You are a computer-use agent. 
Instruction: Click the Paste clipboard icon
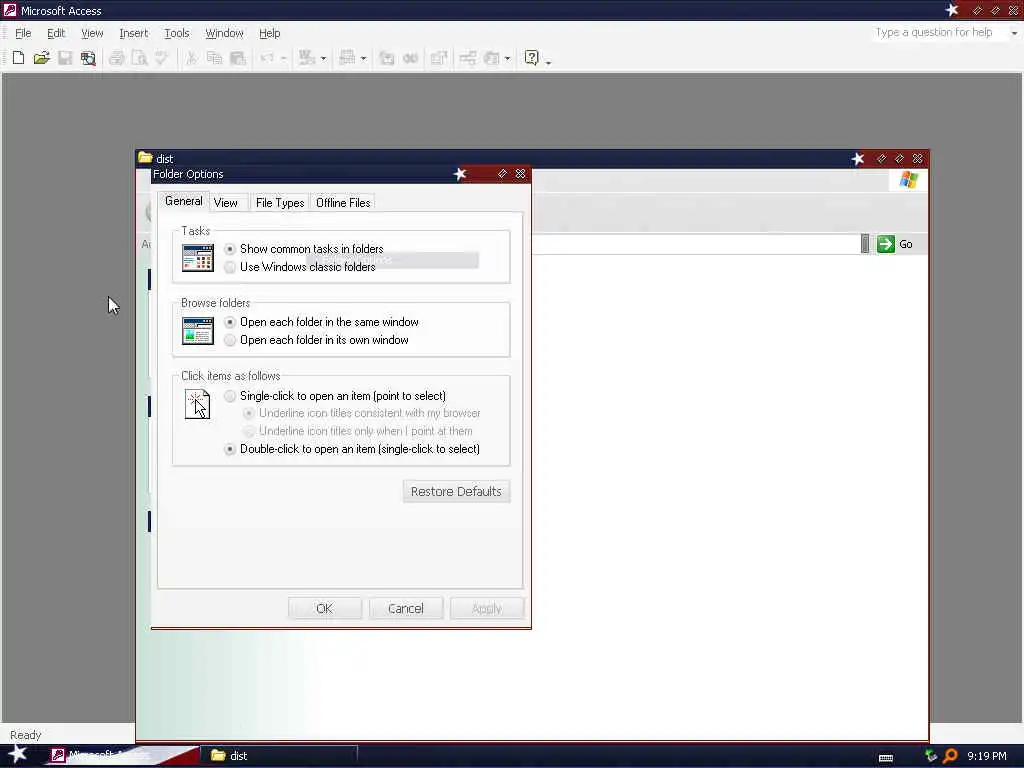click(x=238, y=58)
